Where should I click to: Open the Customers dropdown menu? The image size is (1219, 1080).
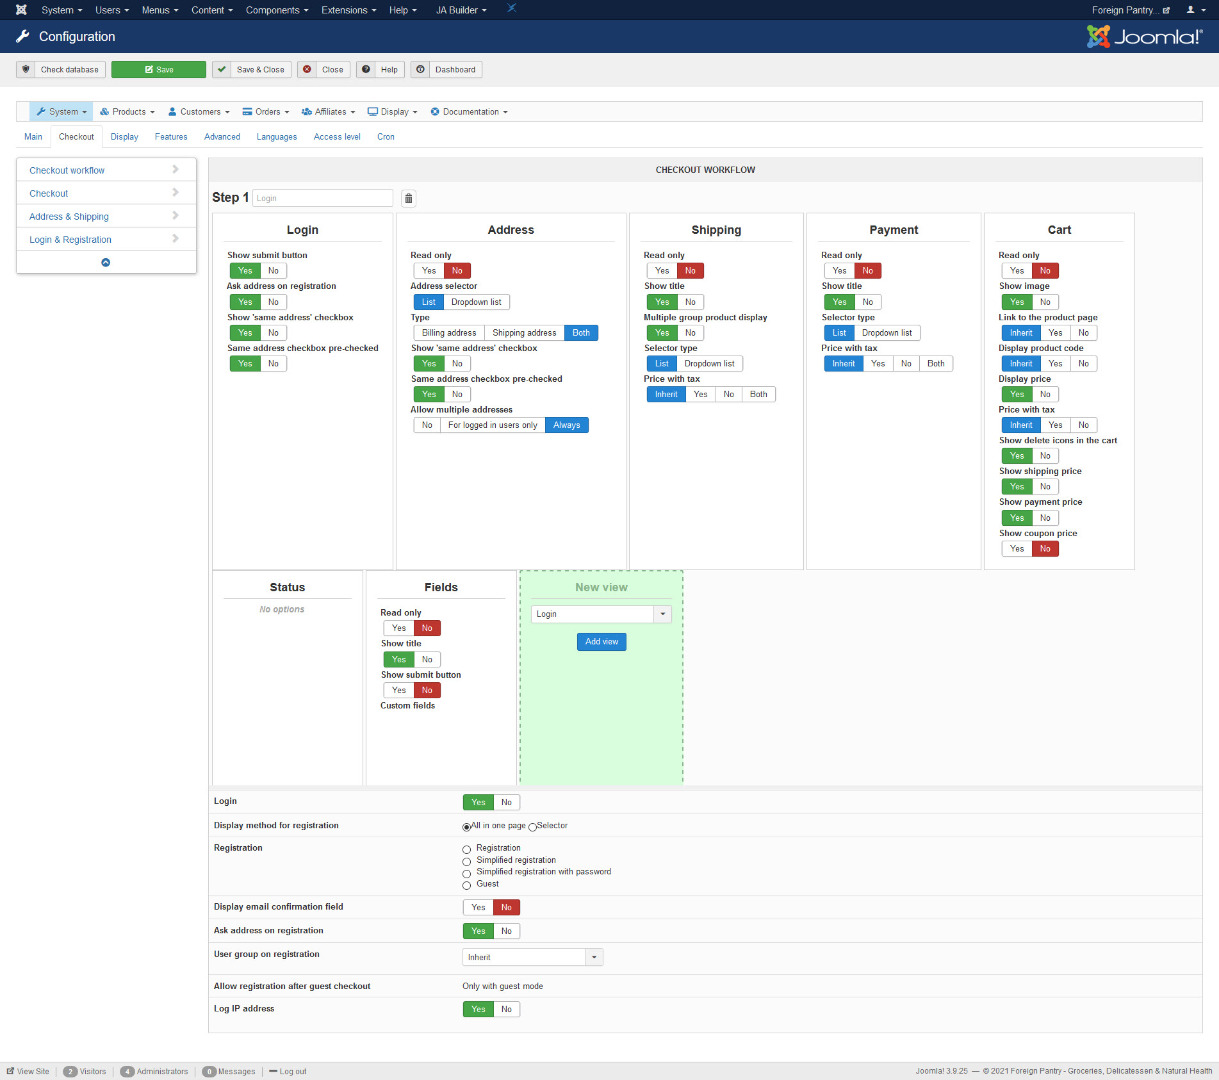click(198, 112)
